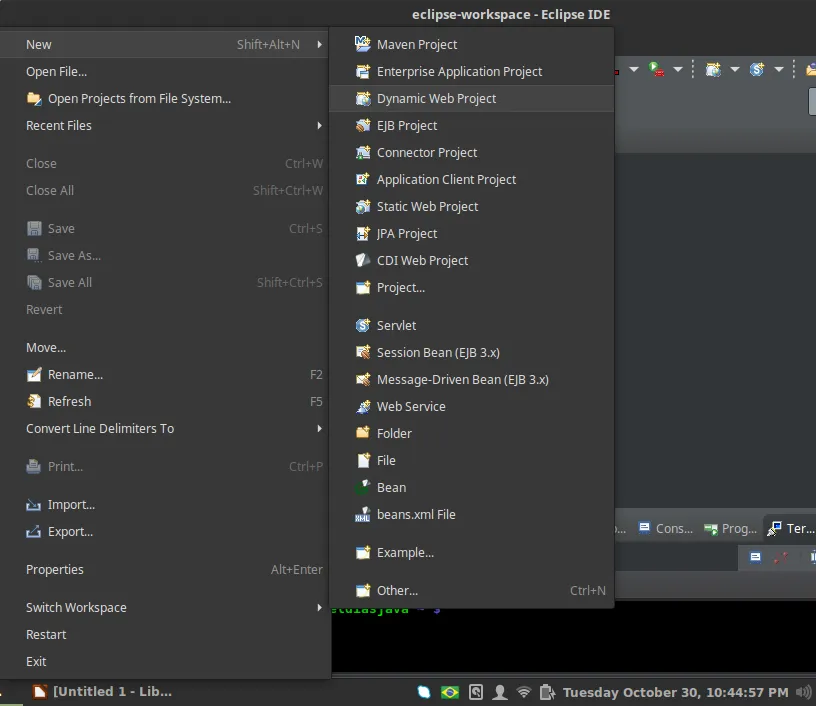The width and height of the screenshot is (816, 706).
Task: Click the date and time clock in the panel
Action: coord(675,692)
